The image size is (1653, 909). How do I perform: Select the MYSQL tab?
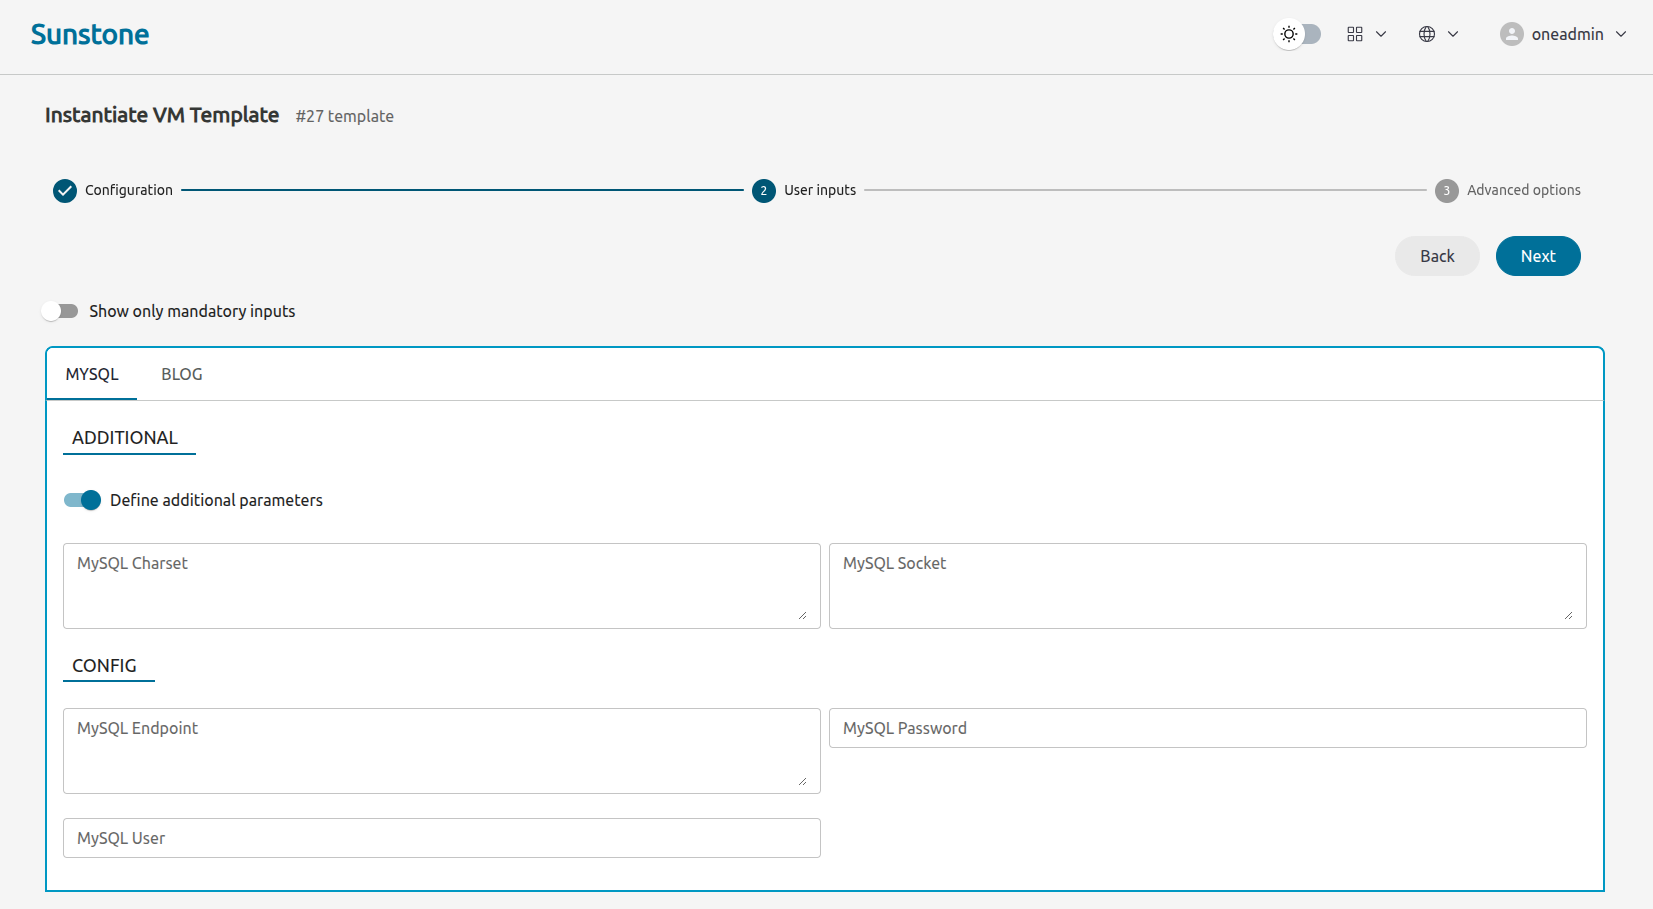92,374
